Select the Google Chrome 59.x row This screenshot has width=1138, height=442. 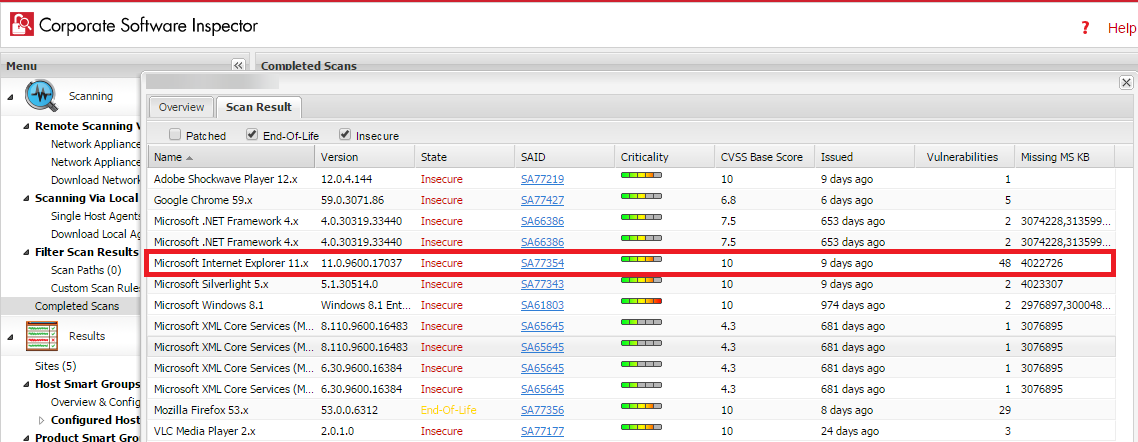click(631, 200)
